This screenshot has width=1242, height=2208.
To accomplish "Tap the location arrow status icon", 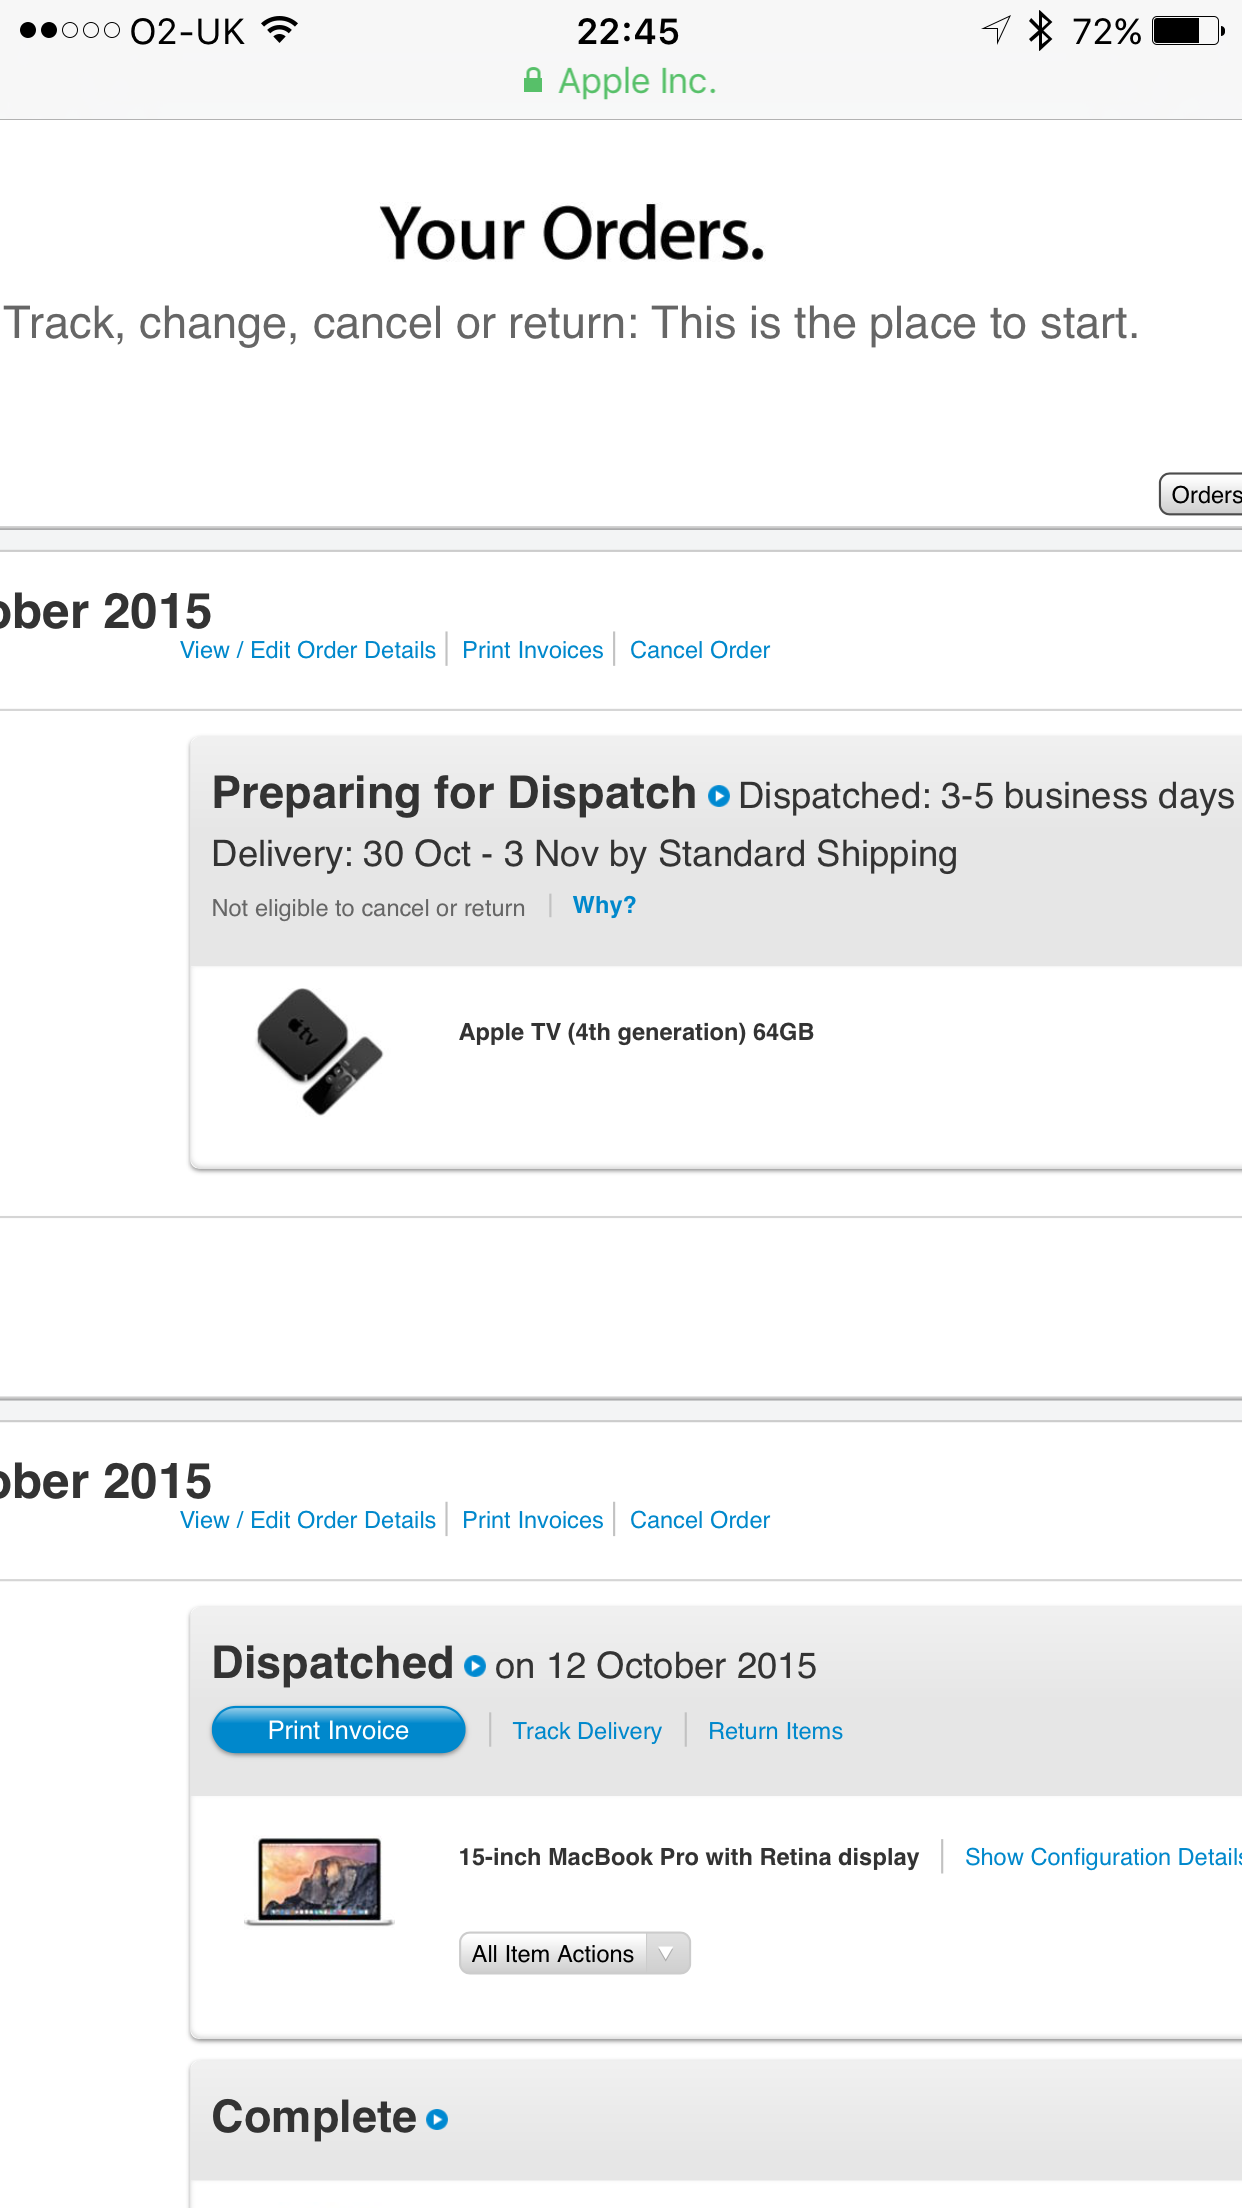I will click(x=996, y=30).
